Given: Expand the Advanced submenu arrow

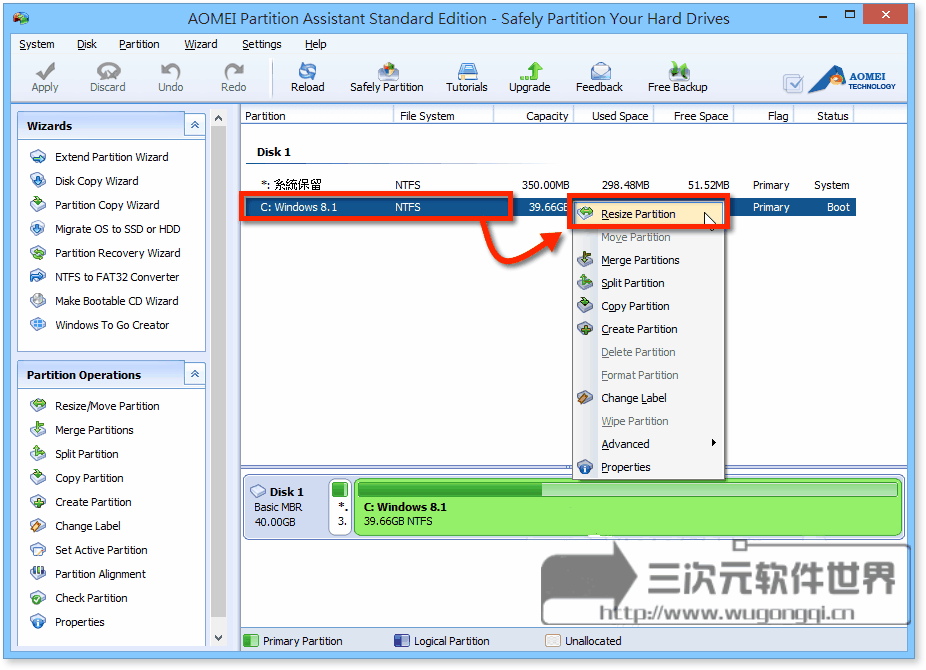Looking at the screenshot, I should pos(713,443).
